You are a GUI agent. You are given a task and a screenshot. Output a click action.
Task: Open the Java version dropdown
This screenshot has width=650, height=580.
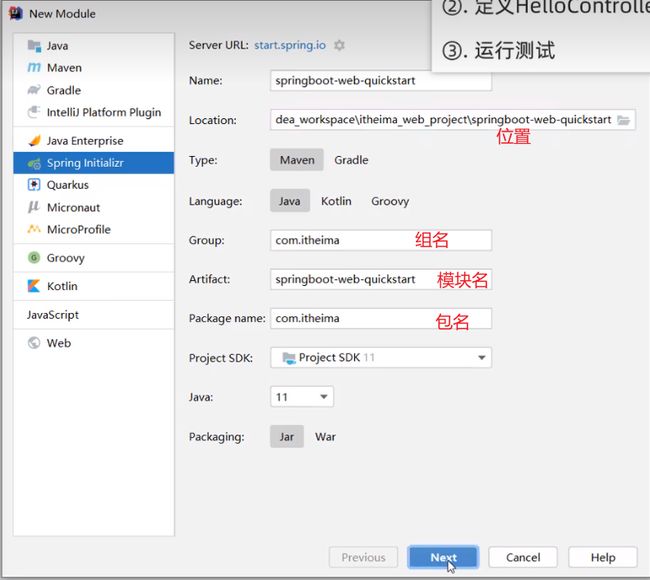(302, 397)
